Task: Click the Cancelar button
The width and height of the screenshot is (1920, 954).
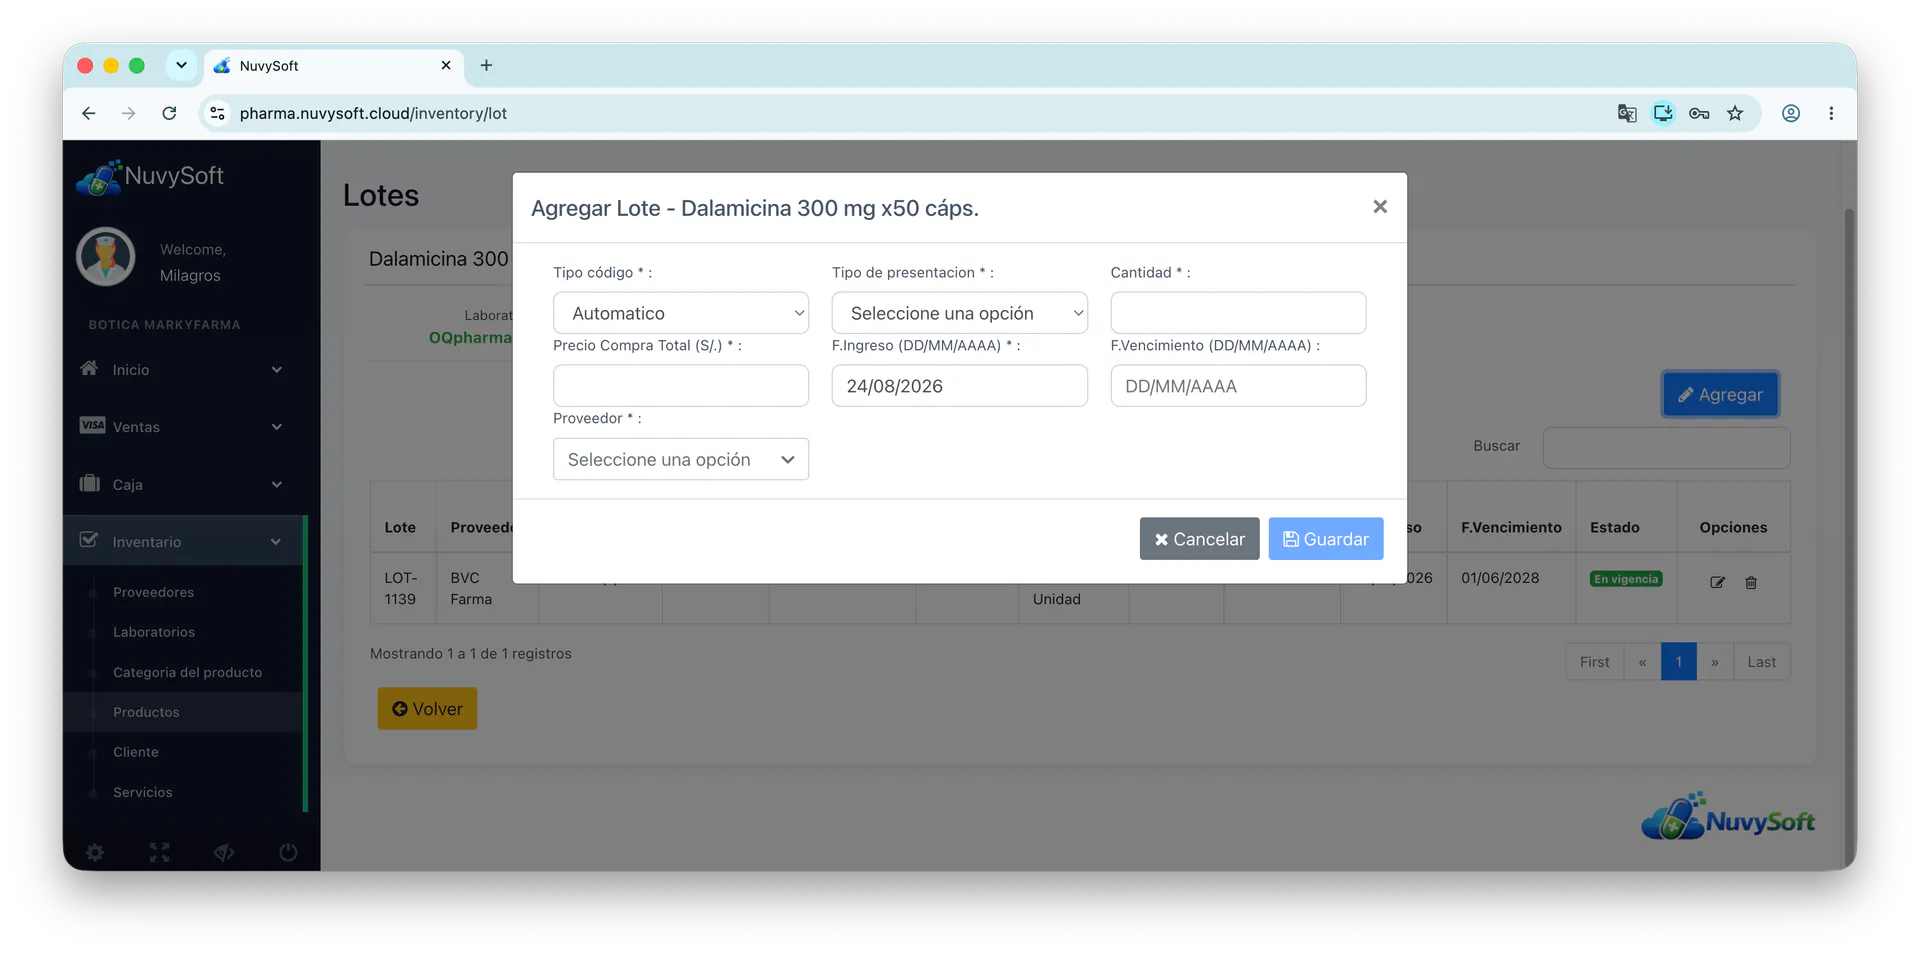Action: click(1199, 539)
